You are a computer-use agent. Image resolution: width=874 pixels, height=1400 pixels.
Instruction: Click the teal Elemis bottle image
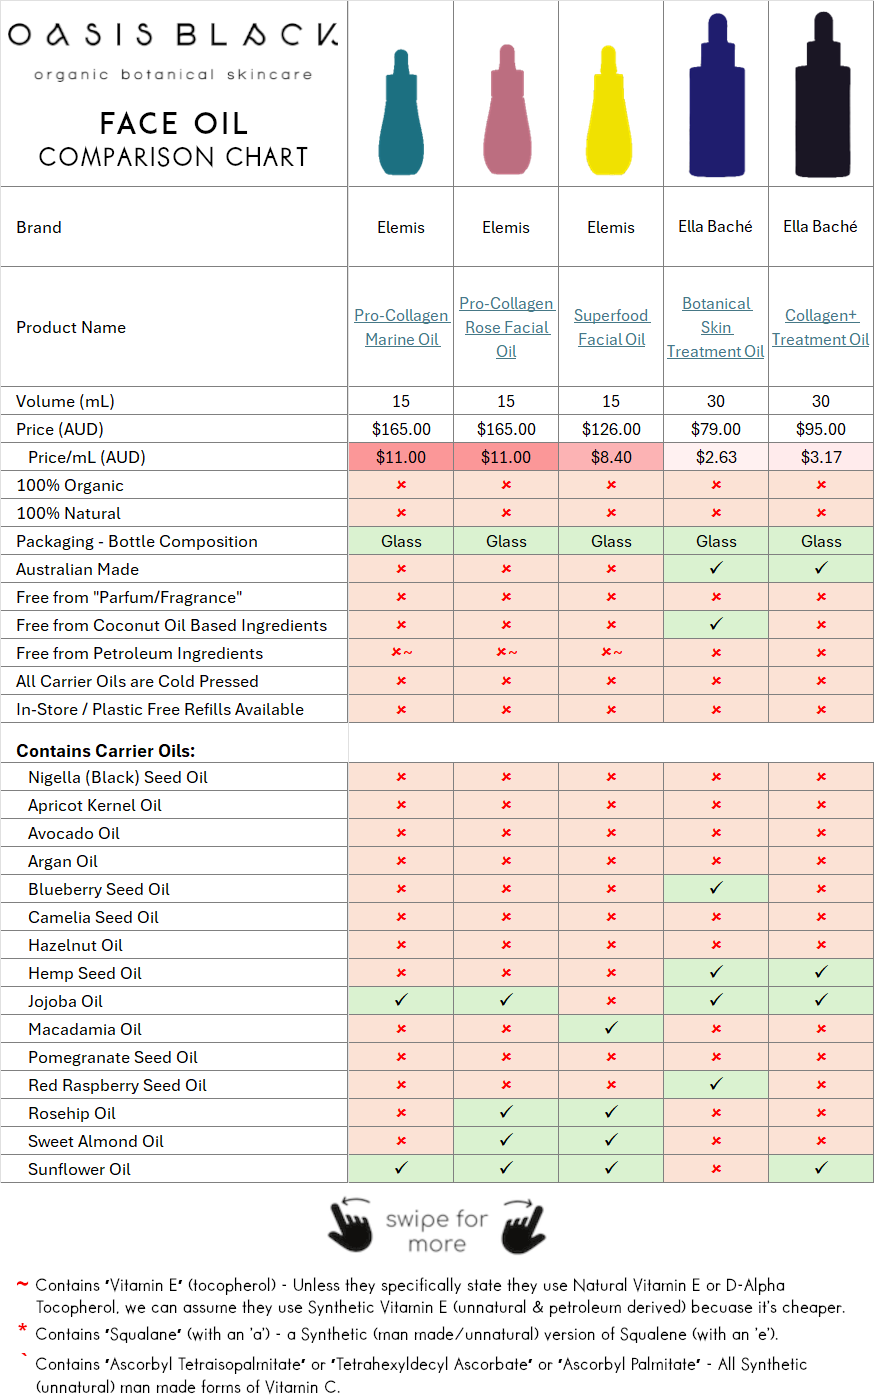[x=401, y=112]
